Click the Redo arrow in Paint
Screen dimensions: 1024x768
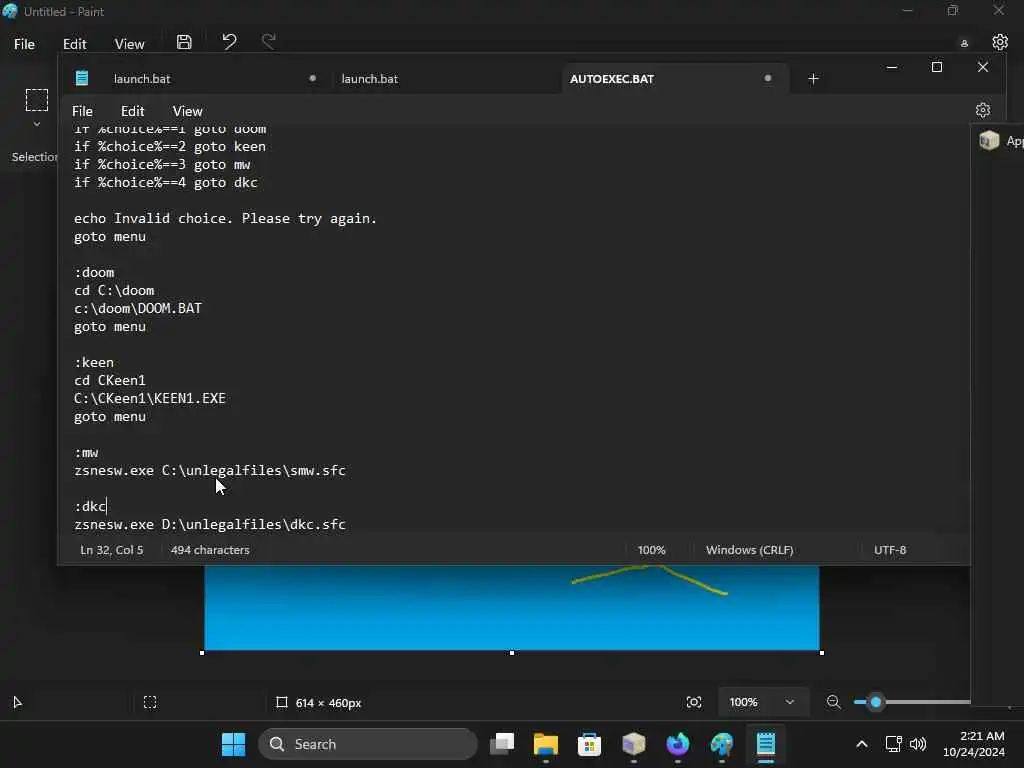point(268,42)
